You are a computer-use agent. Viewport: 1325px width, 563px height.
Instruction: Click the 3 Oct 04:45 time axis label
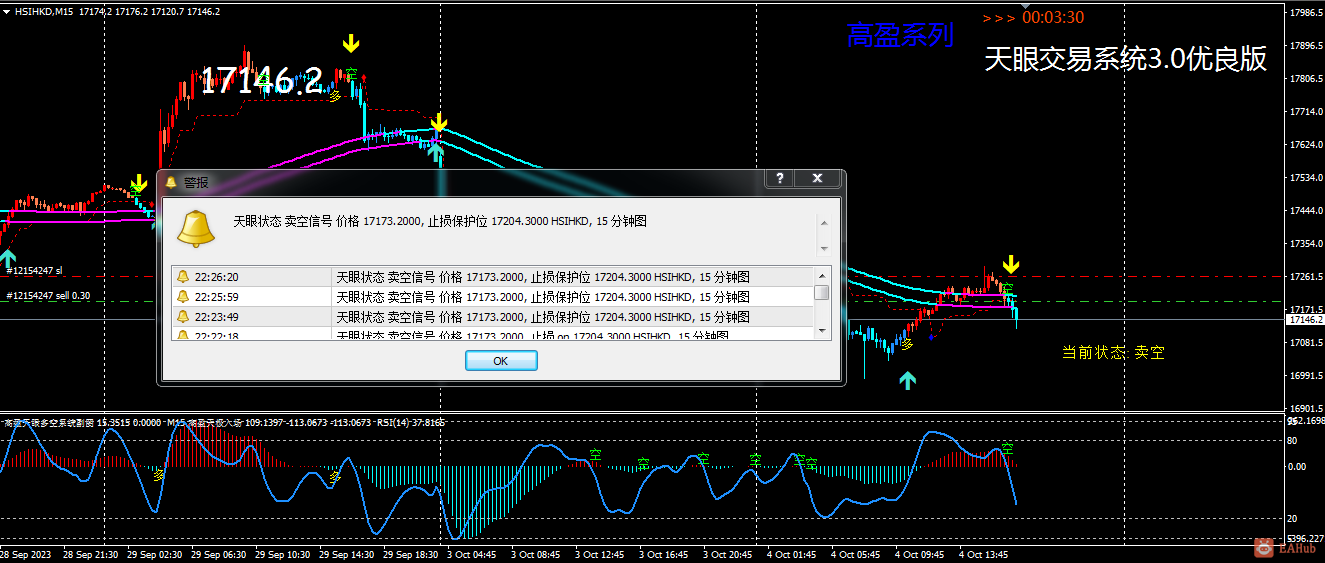click(470, 554)
